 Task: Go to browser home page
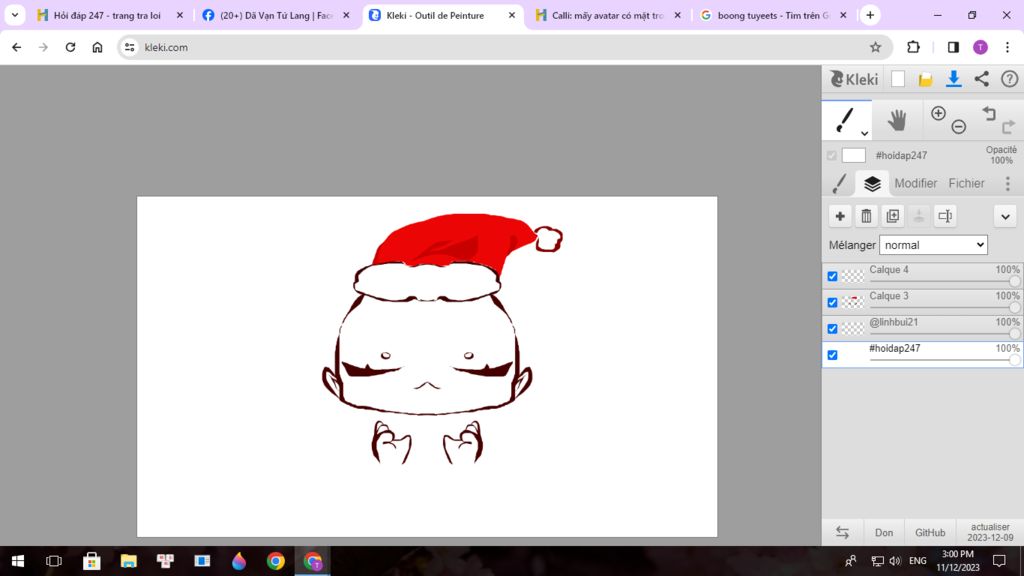(x=97, y=47)
